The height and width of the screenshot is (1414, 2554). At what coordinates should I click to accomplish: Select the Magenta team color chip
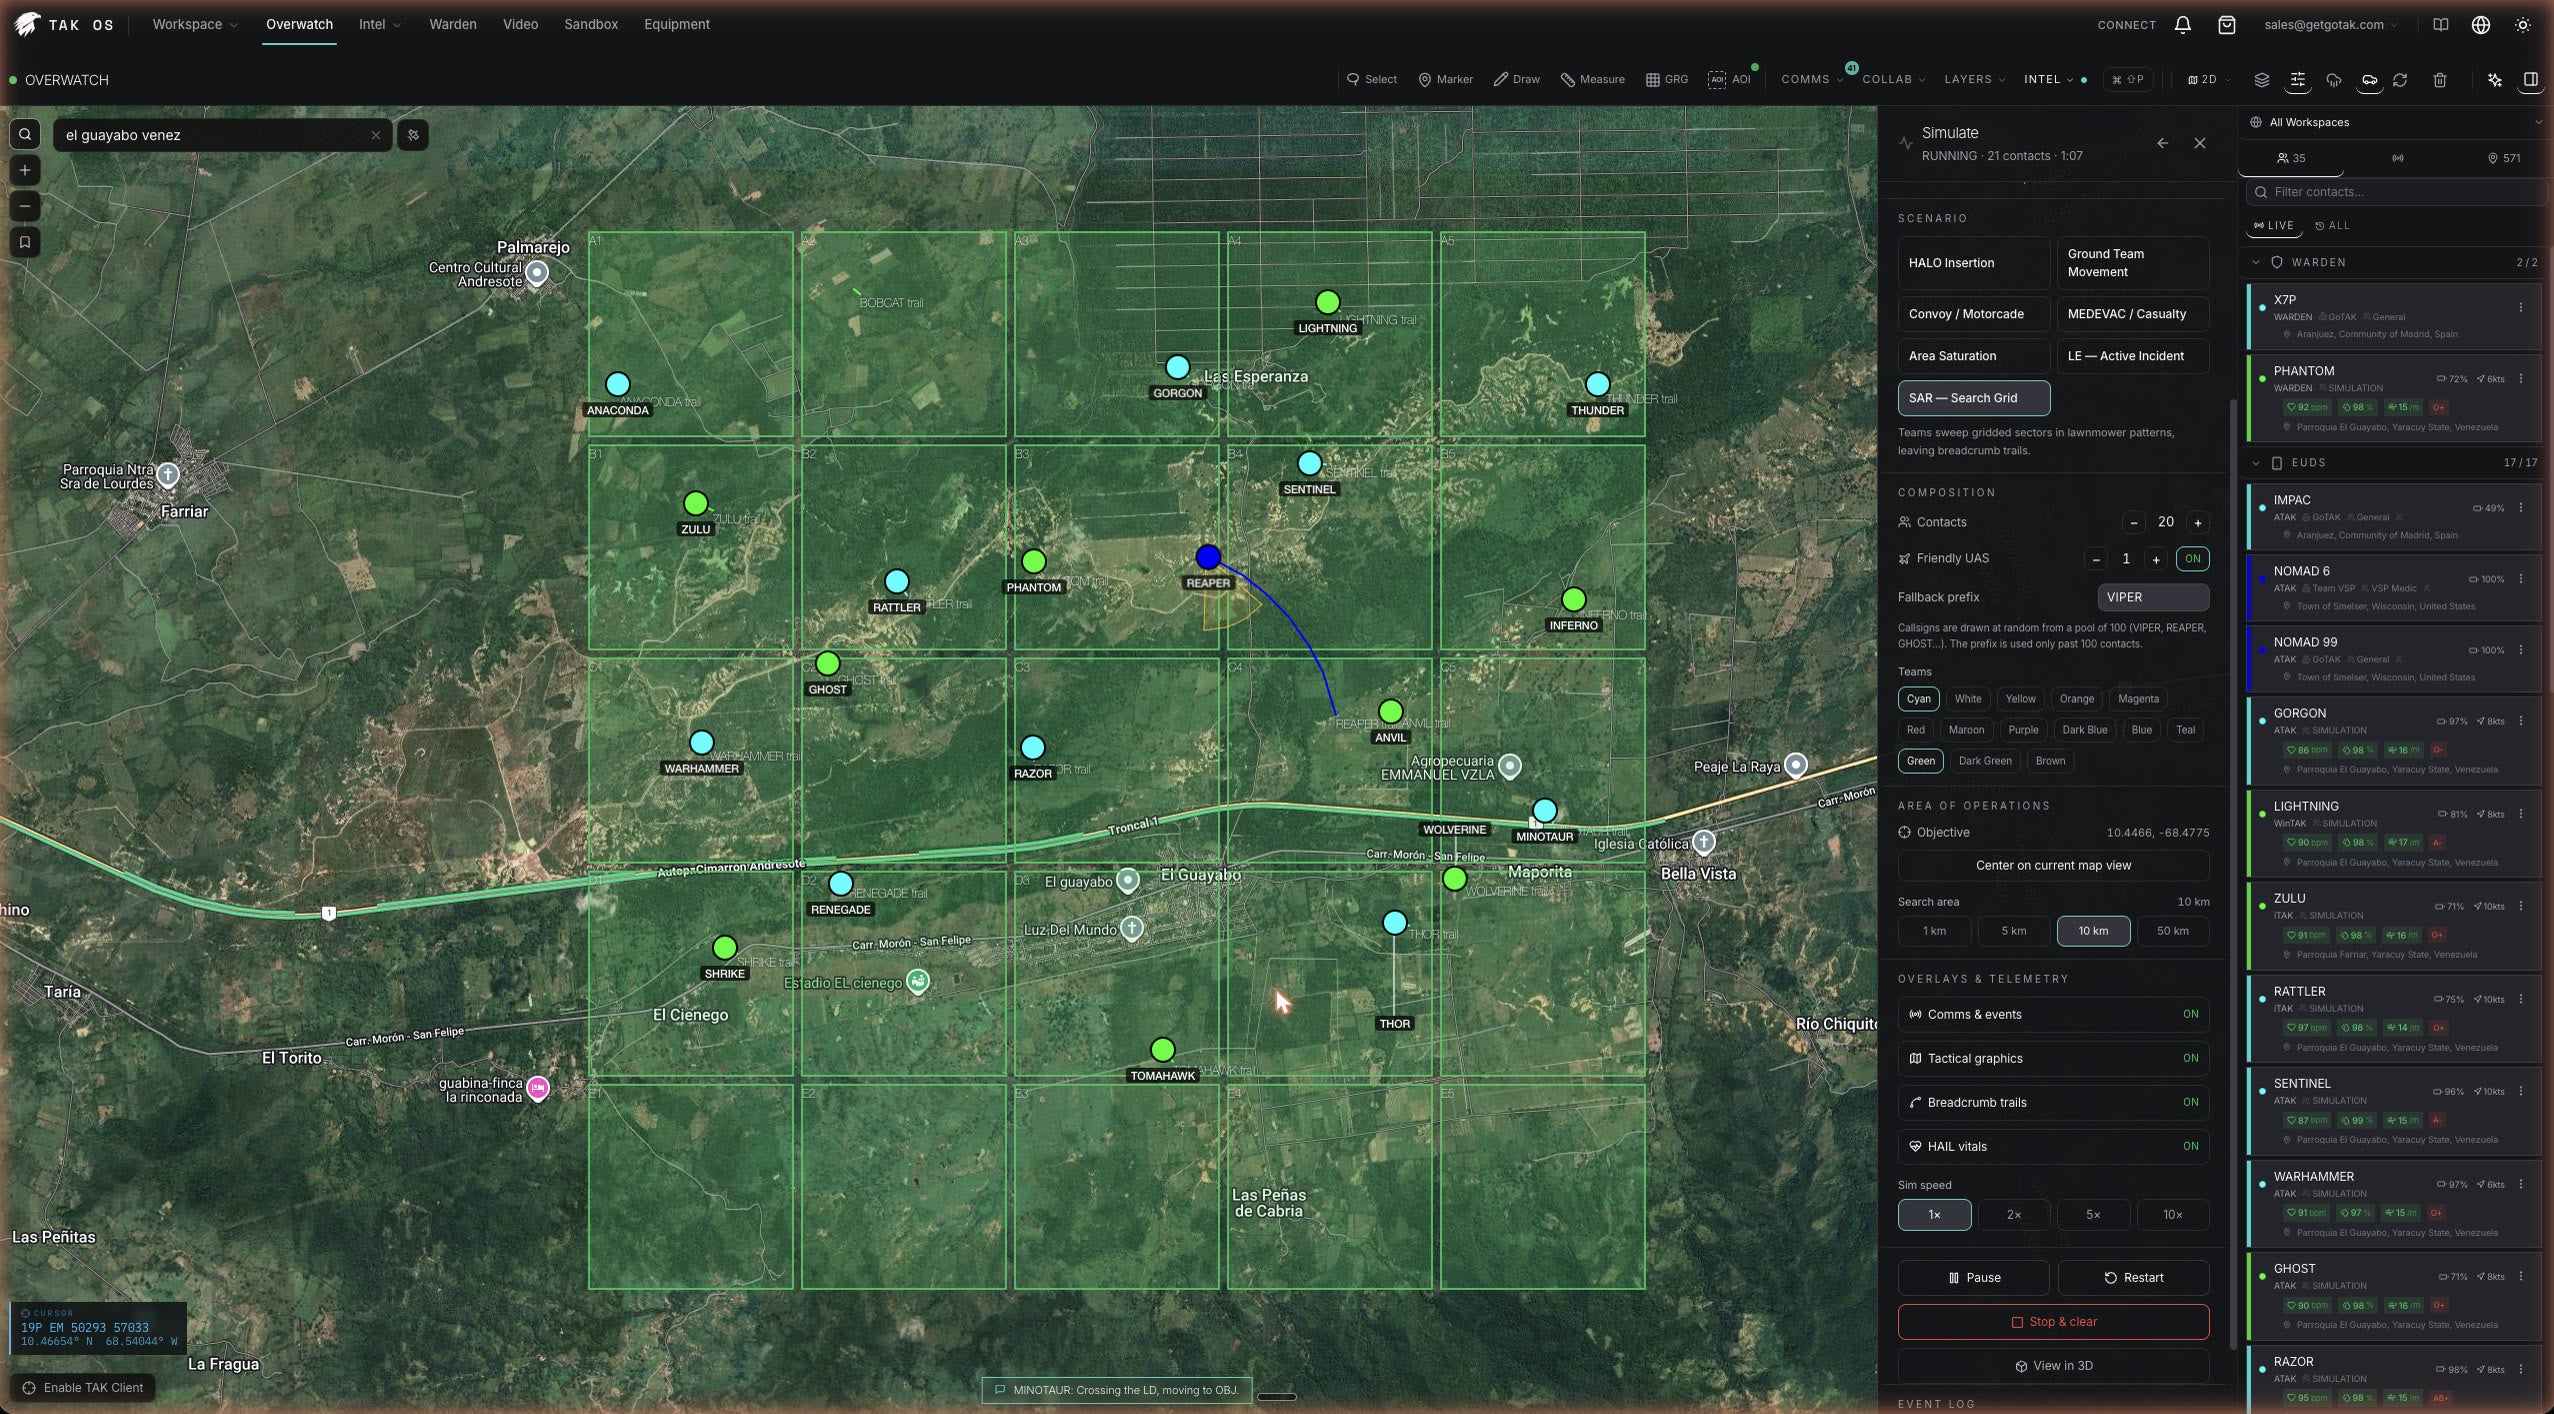[x=2138, y=699]
